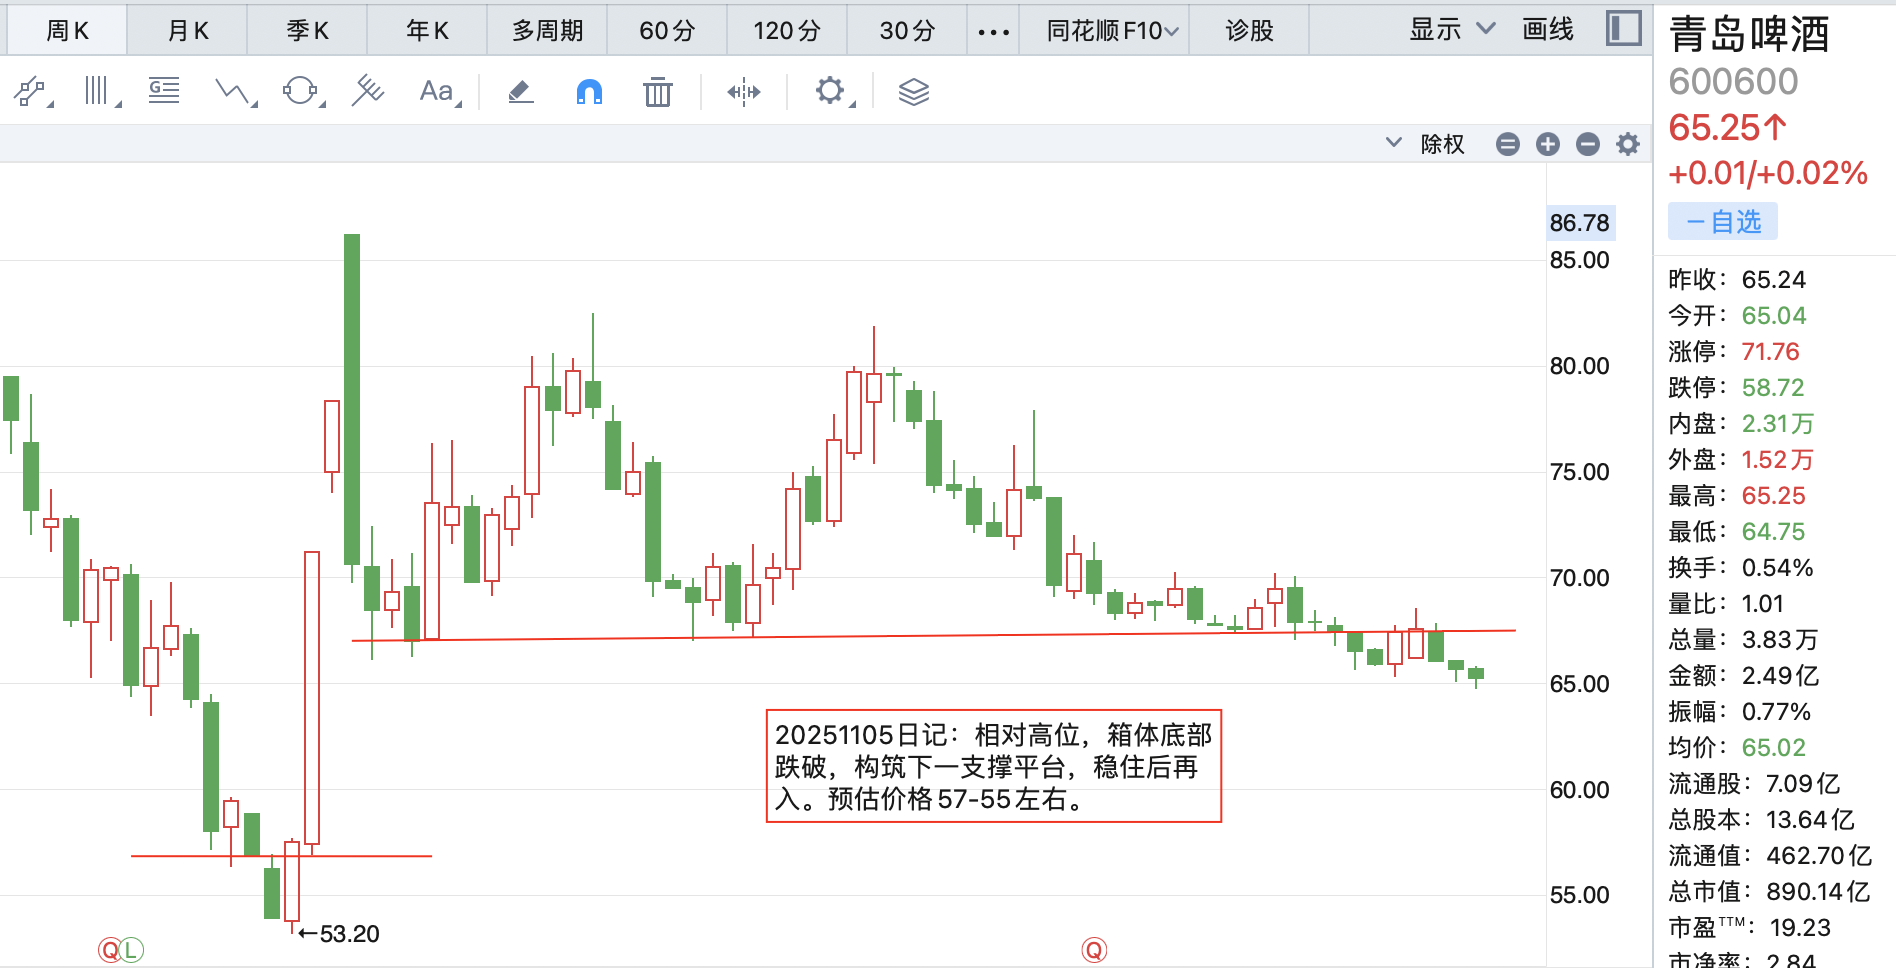
Task: Click the change text +0.01/+0.02%
Action: (1768, 174)
